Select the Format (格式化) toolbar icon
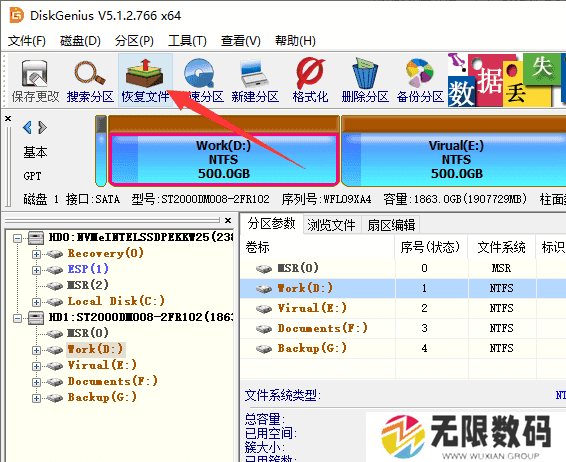 (x=310, y=81)
